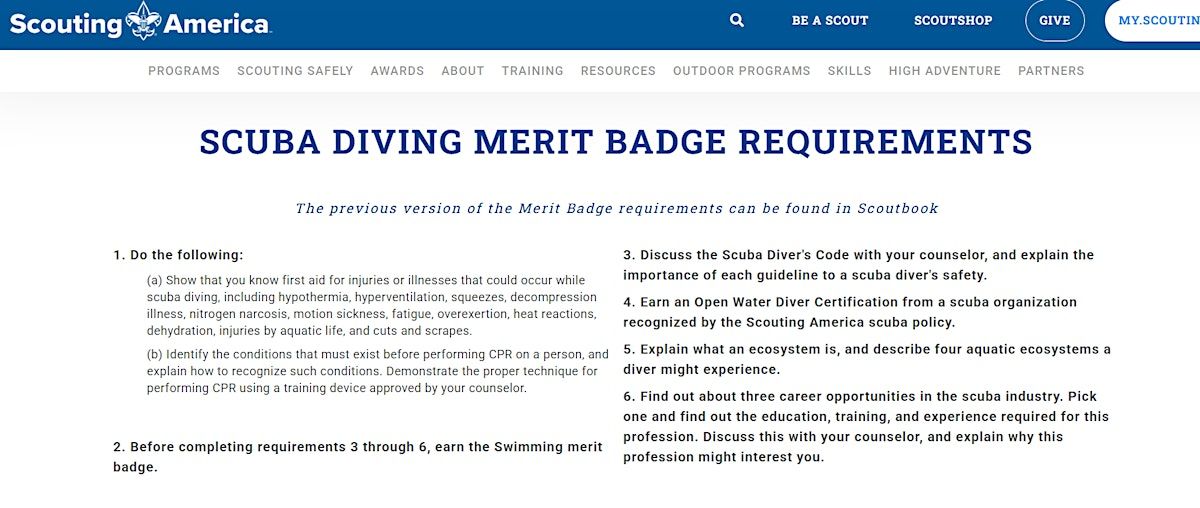Screen dimensions: 1200x508
Task: Open the Training menu
Action: point(532,71)
